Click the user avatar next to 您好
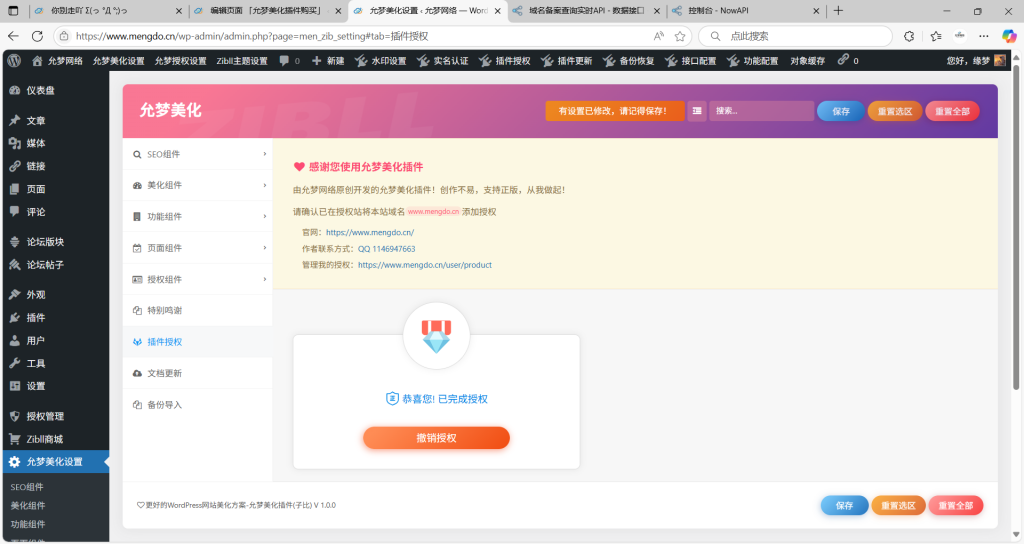The height and width of the screenshot is (544, 1024). [1000, 61]
